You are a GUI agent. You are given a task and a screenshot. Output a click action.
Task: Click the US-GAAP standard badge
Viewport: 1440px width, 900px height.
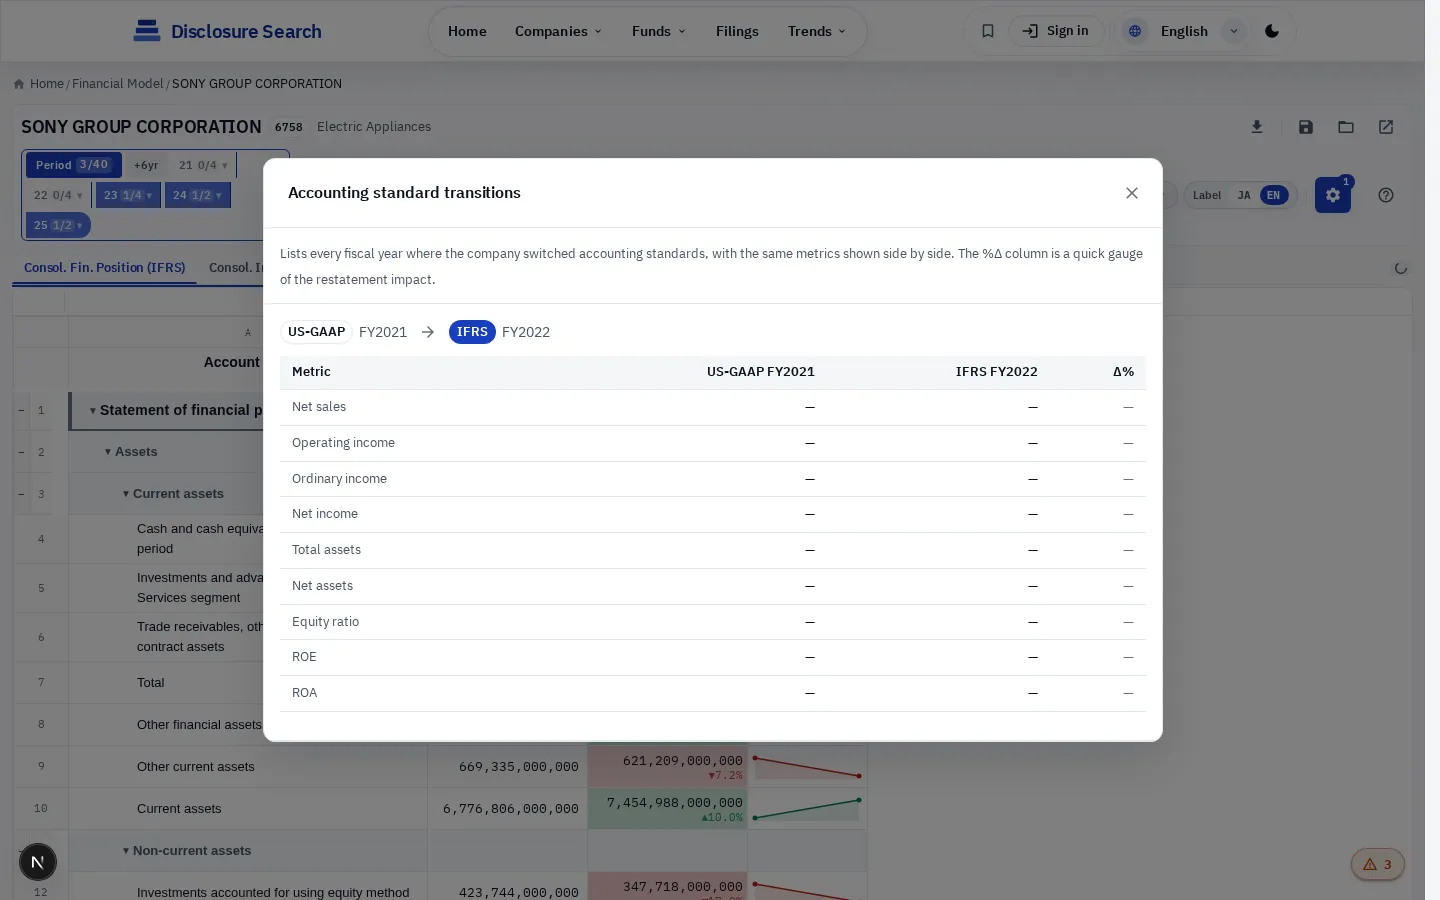point(316,332)
